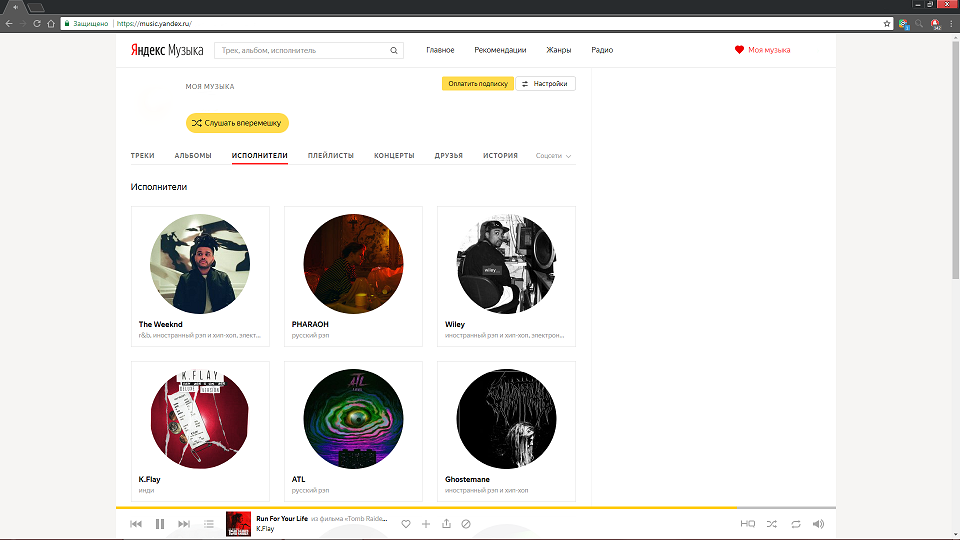Image resolution: width=960 pixels, height=540 pixels.
Task: Open Wiley artist photo
Action: pos(506,264)
